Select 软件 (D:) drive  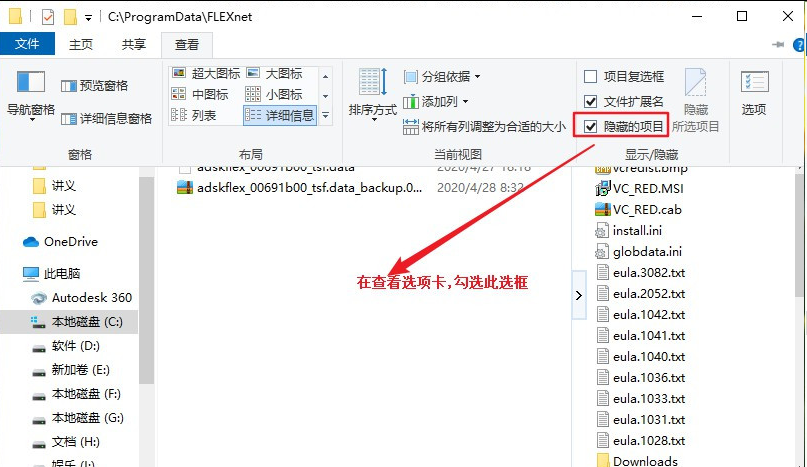(65, 346)
